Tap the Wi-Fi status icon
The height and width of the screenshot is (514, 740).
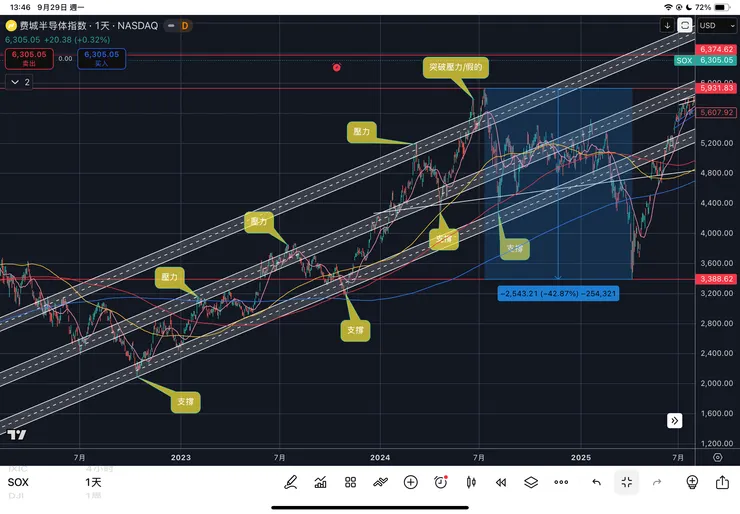click(668, 7)
